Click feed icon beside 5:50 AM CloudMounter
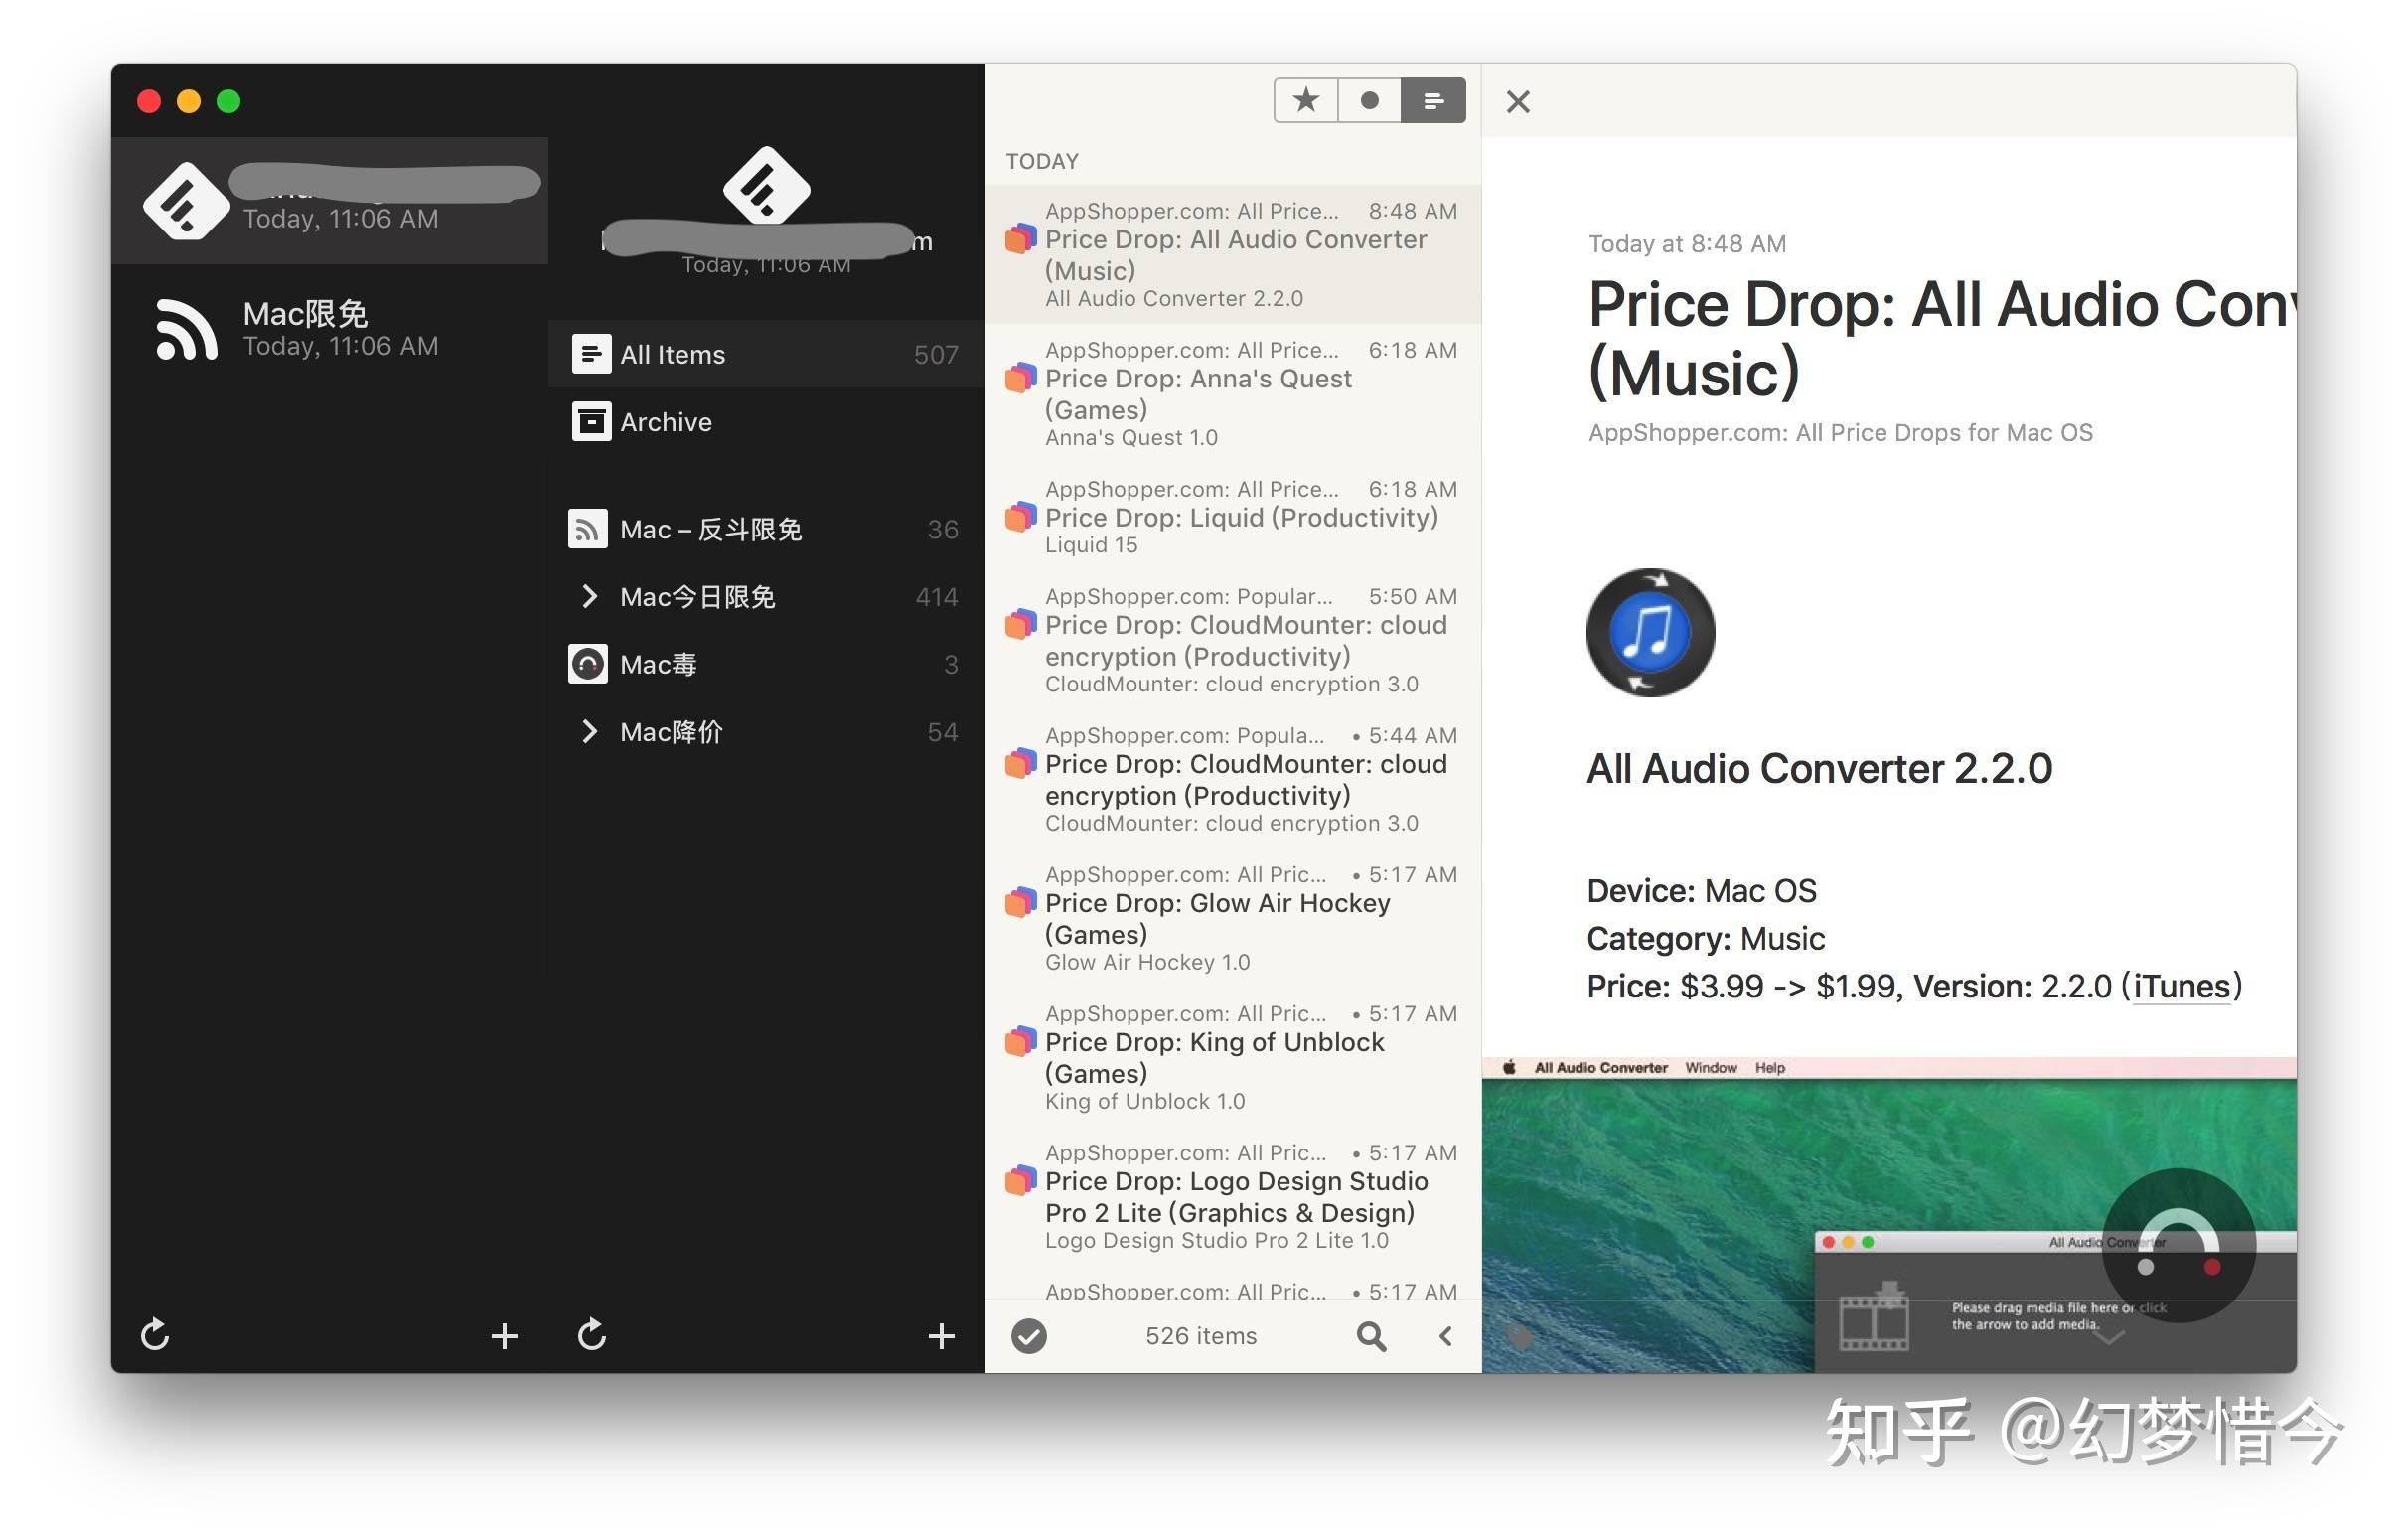 click(x=1020, y=625)
